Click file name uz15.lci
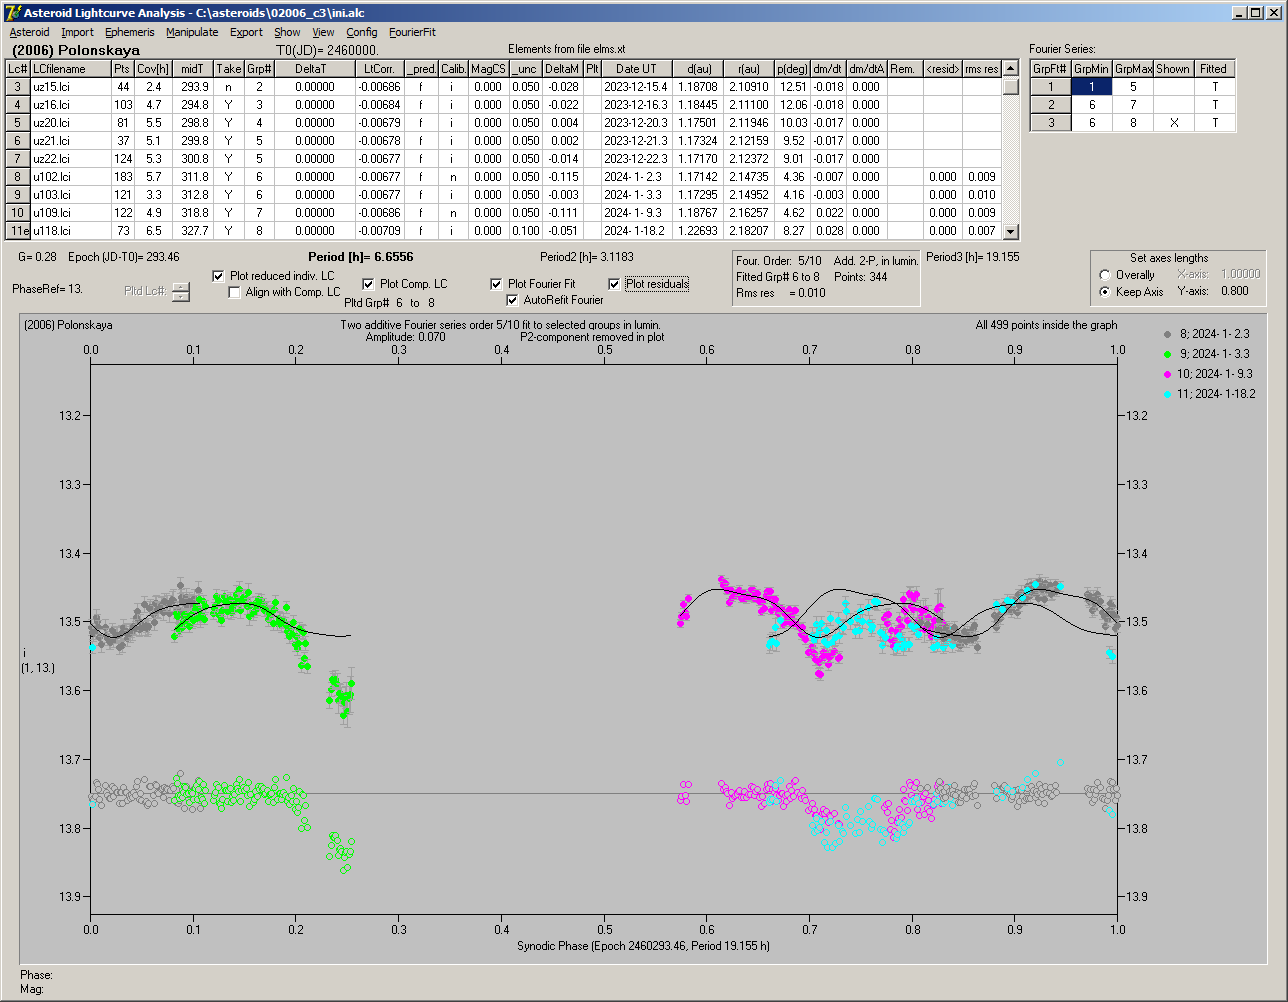Image resolution: width=1288 pixels, height=1002 pixels. pyautogui.click(x=52, y=87)
